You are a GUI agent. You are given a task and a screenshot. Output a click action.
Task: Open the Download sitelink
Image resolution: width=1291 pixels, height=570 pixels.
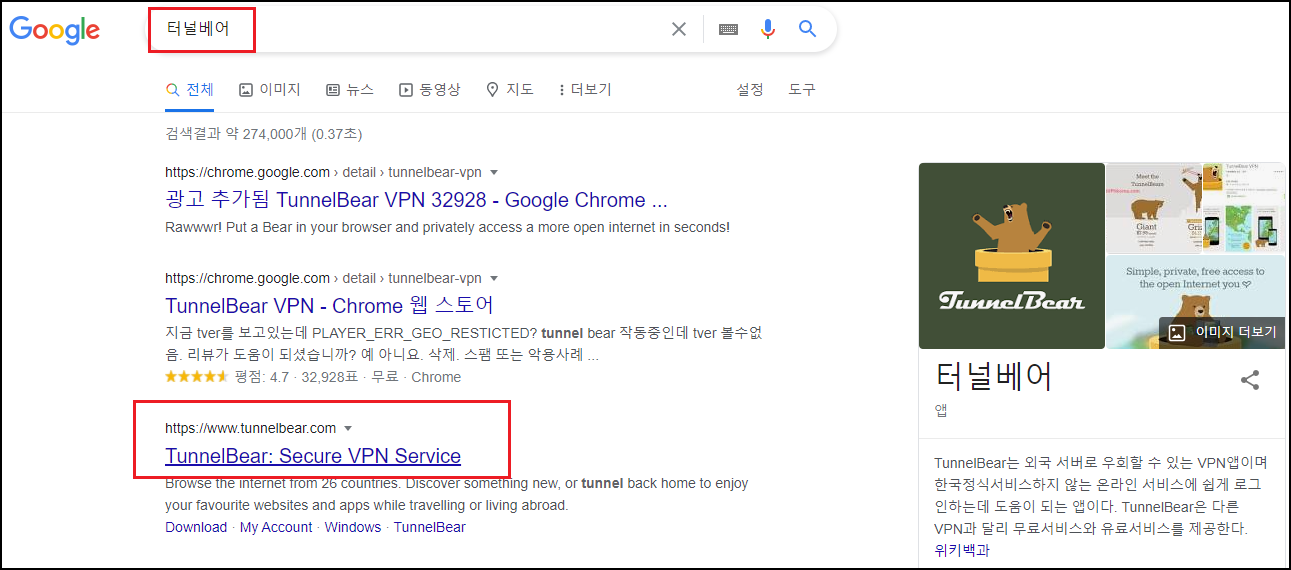pos(196,527)
